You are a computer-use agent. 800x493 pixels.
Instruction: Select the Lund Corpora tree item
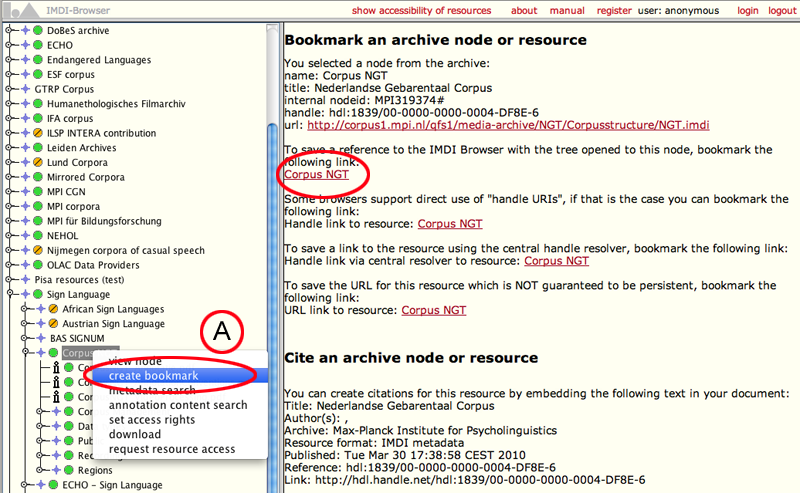click(x=77, y=162)
